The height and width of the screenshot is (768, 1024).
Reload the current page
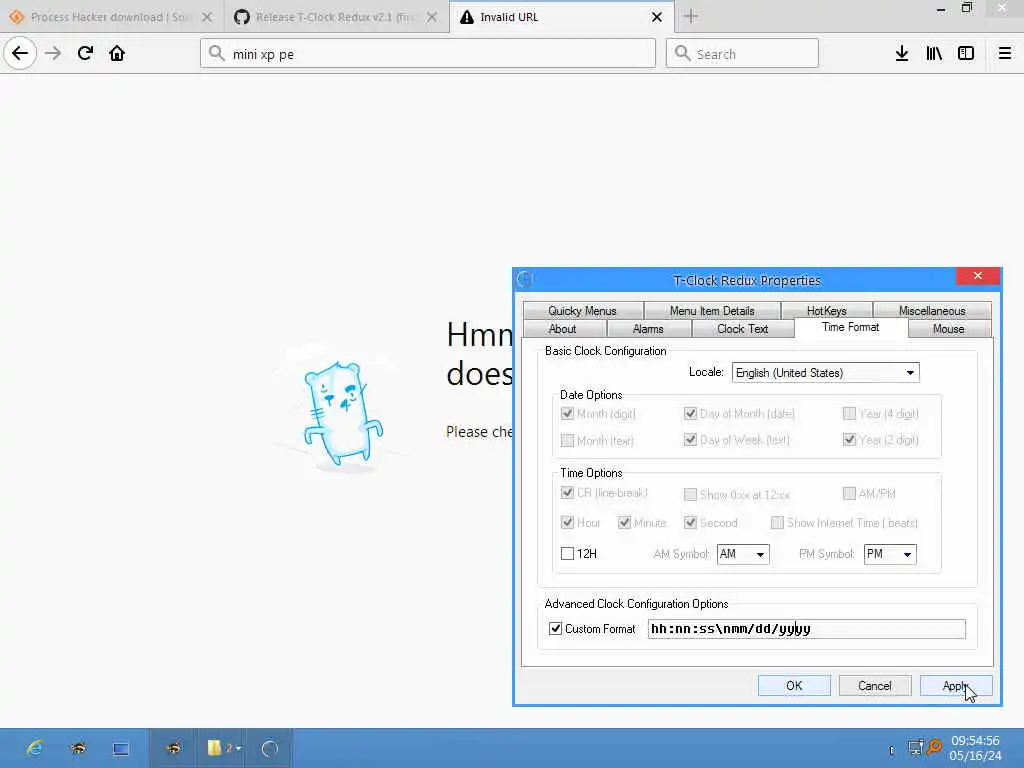85,53
